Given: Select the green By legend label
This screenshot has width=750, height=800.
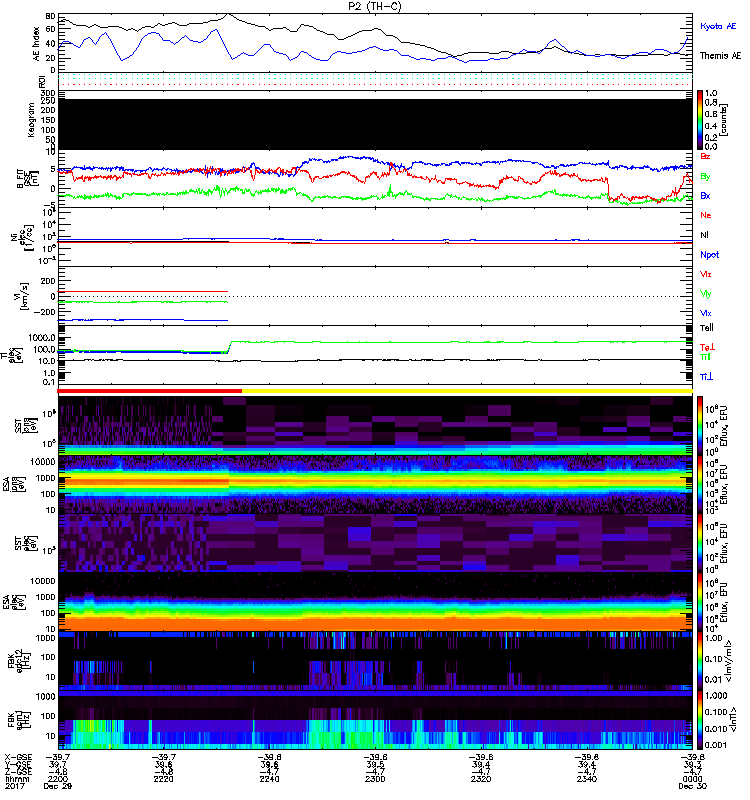Looking at the screenshot, I should (705, 177).
